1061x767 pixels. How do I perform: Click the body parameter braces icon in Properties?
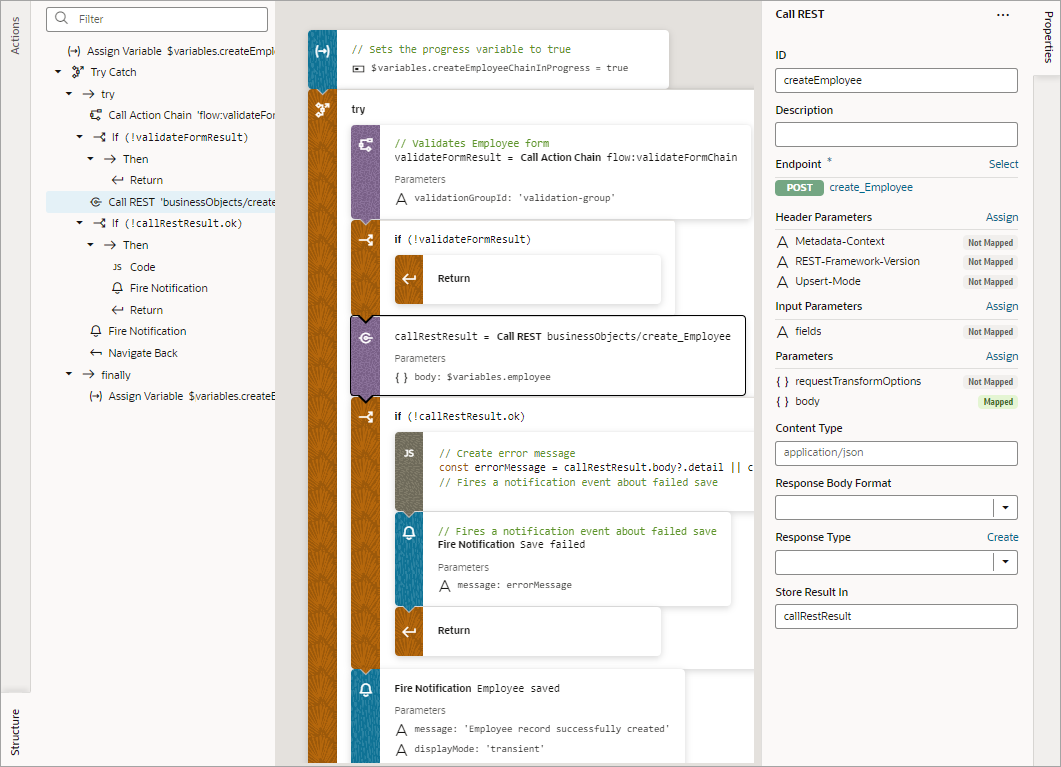point(782,402)
